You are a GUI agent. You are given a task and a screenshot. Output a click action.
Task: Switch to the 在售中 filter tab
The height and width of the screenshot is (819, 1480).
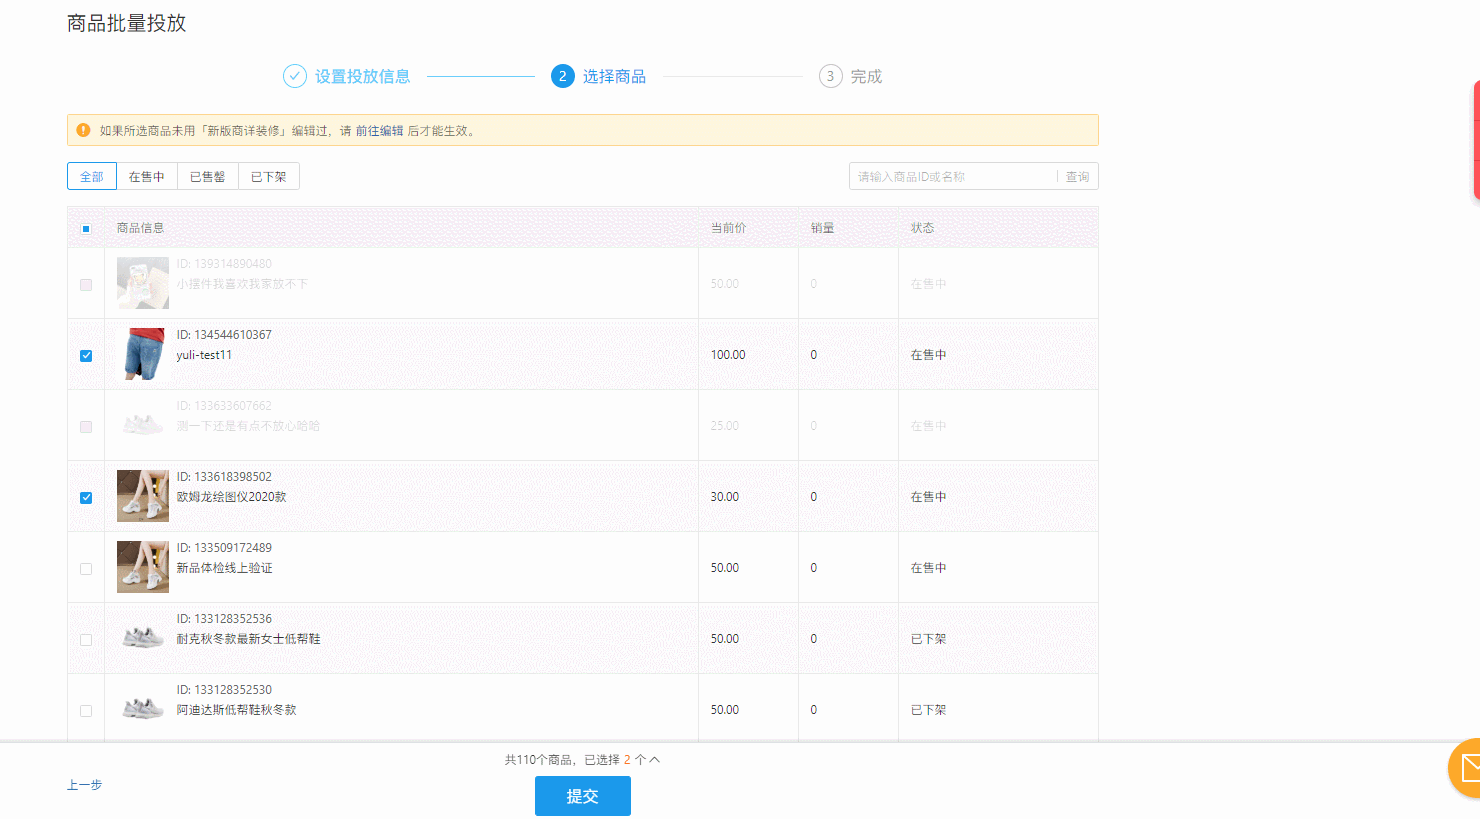[147, 176]
